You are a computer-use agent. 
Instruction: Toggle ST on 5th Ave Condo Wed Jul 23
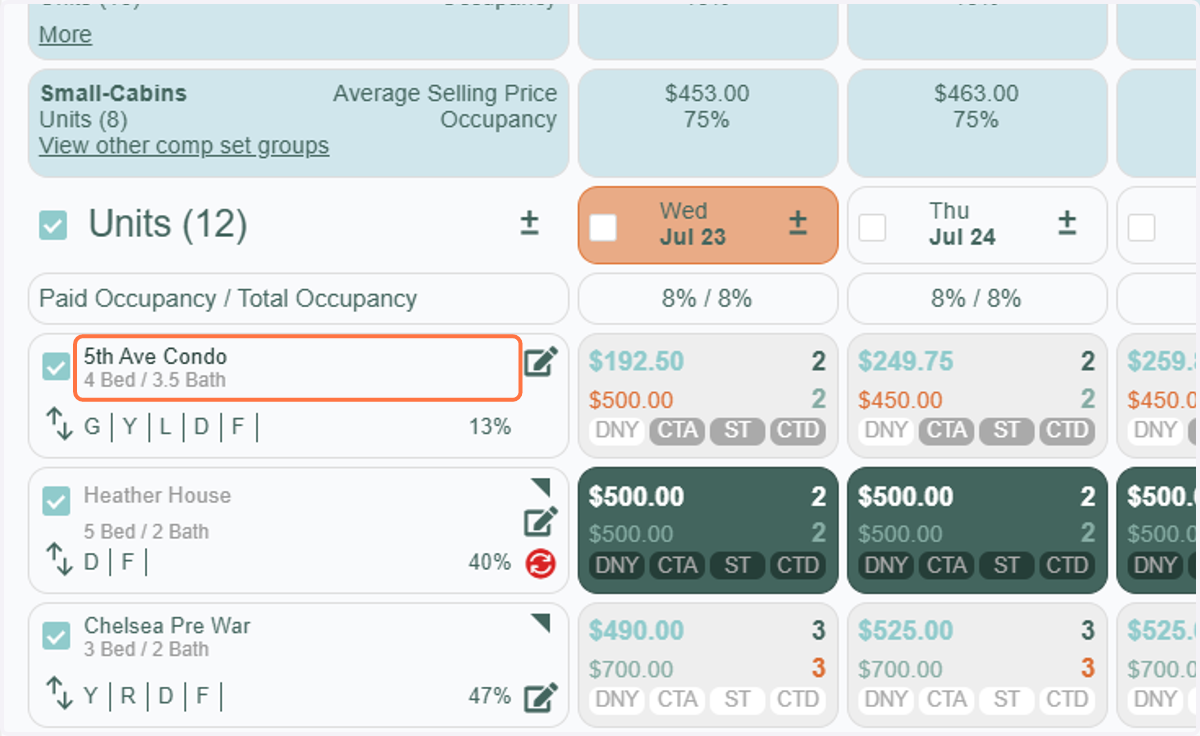(737, 431)
